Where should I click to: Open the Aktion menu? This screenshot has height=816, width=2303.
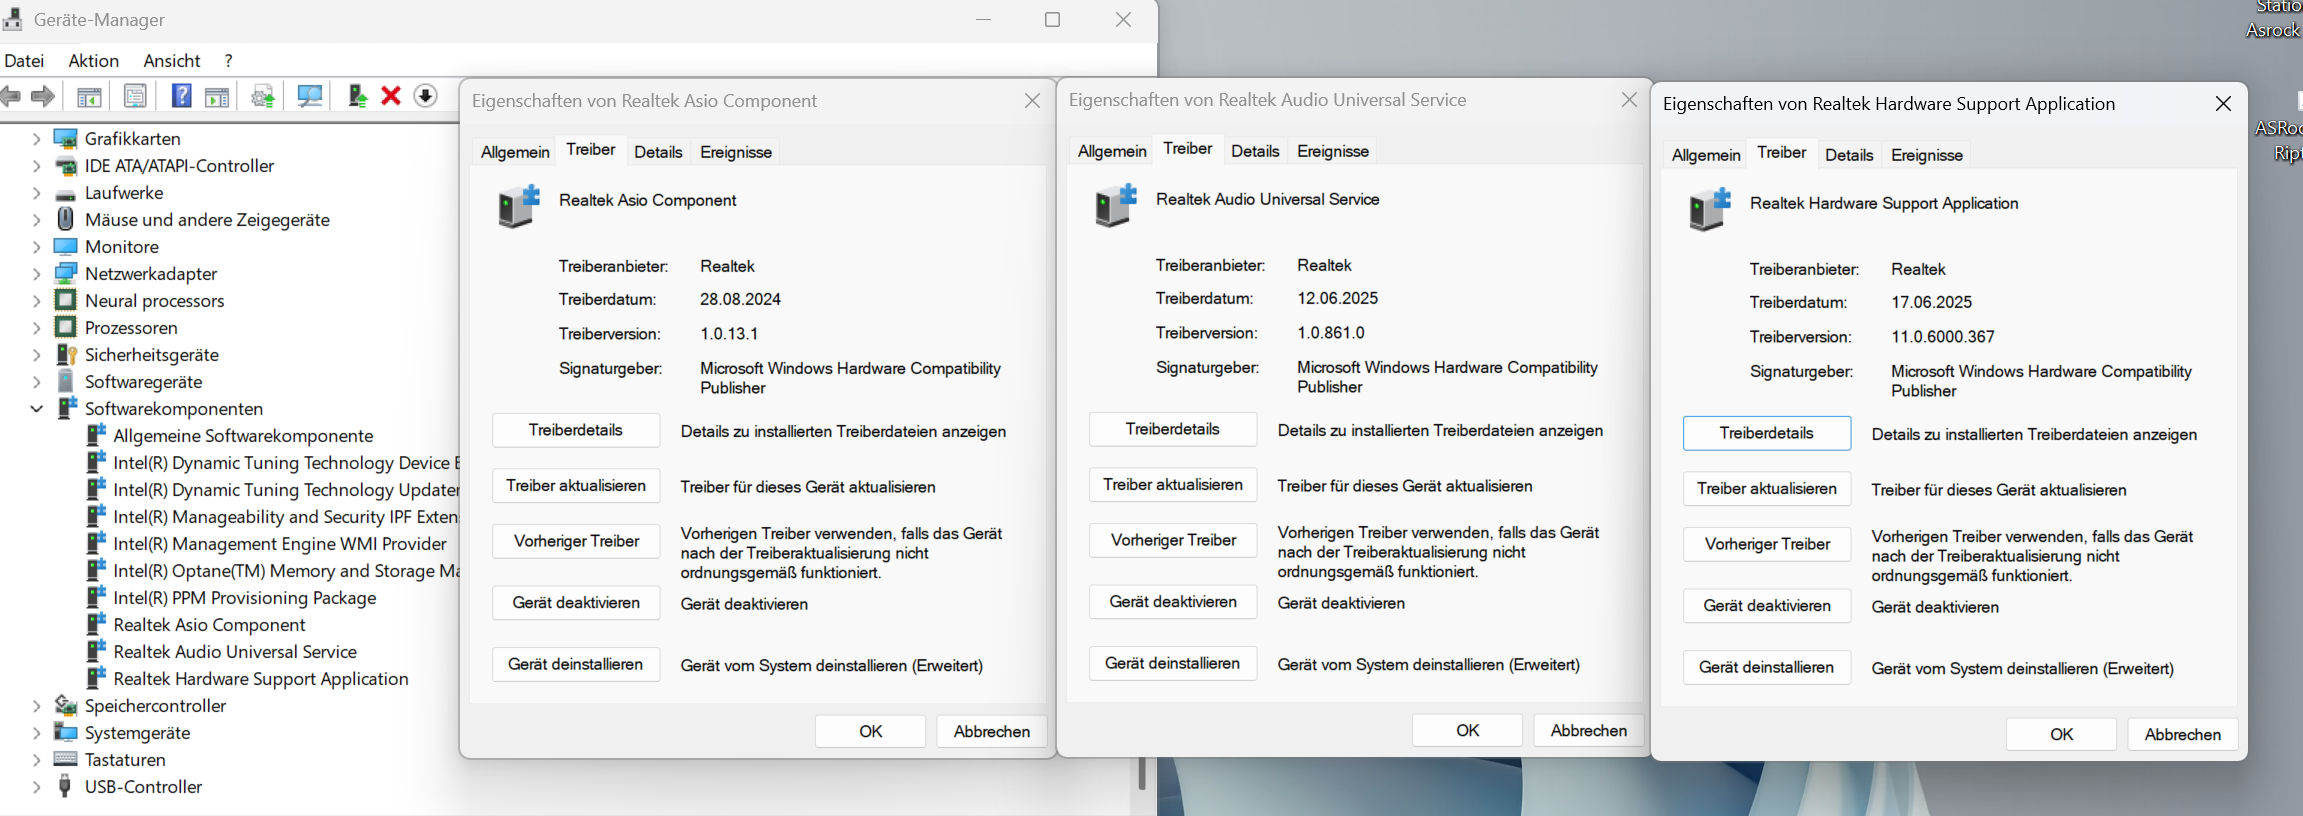[x=94, y=61]
